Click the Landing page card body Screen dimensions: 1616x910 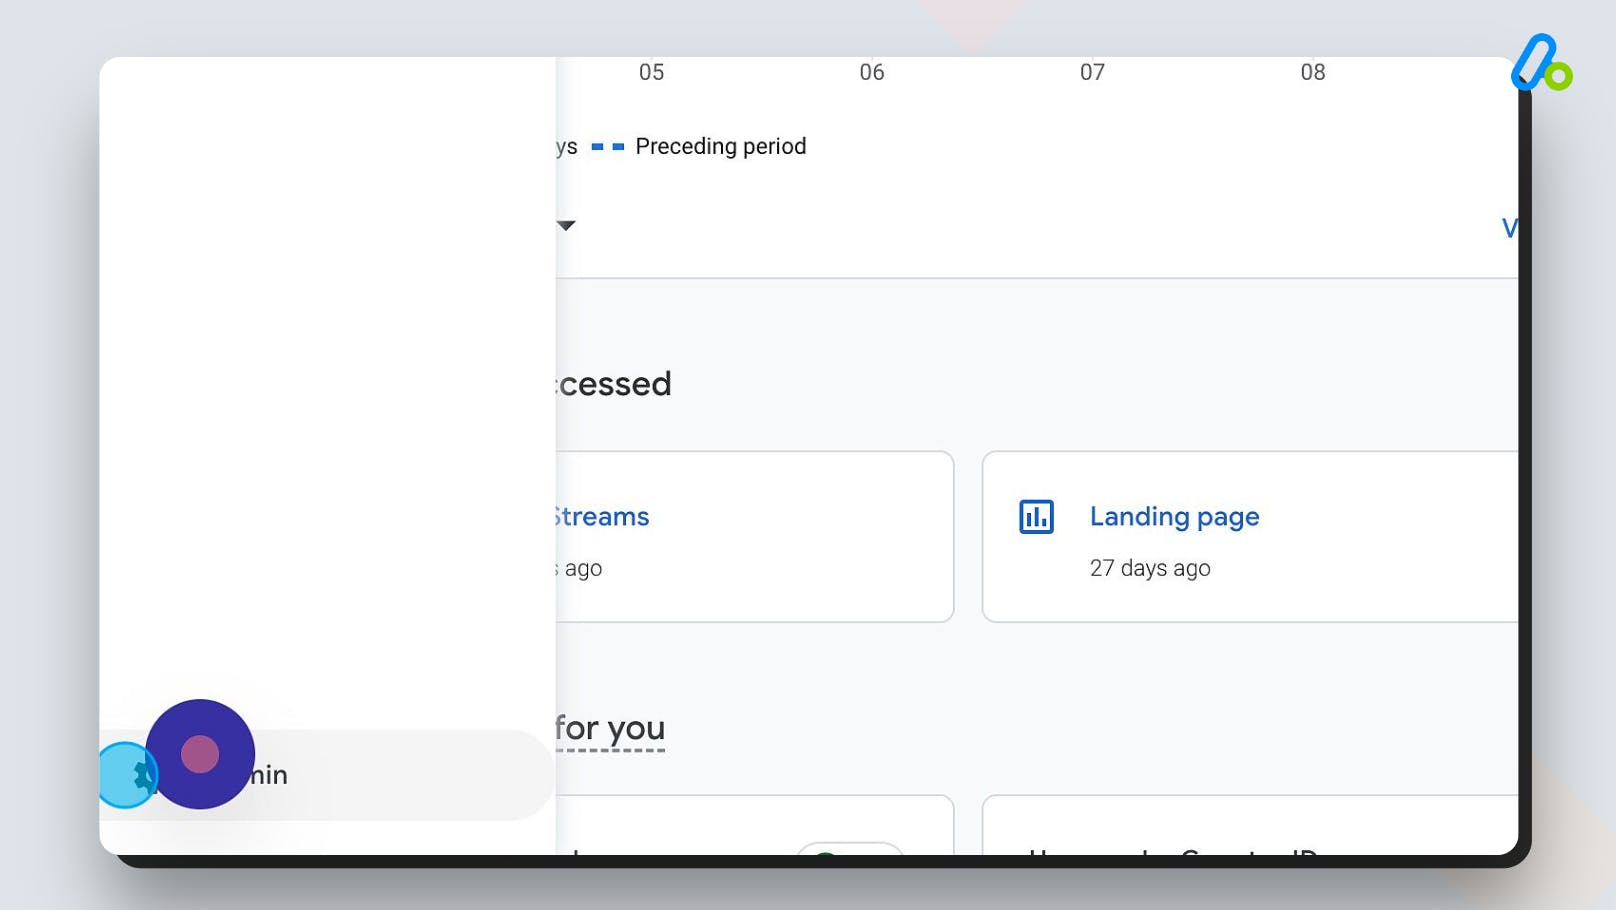[x=1250, y=537]
